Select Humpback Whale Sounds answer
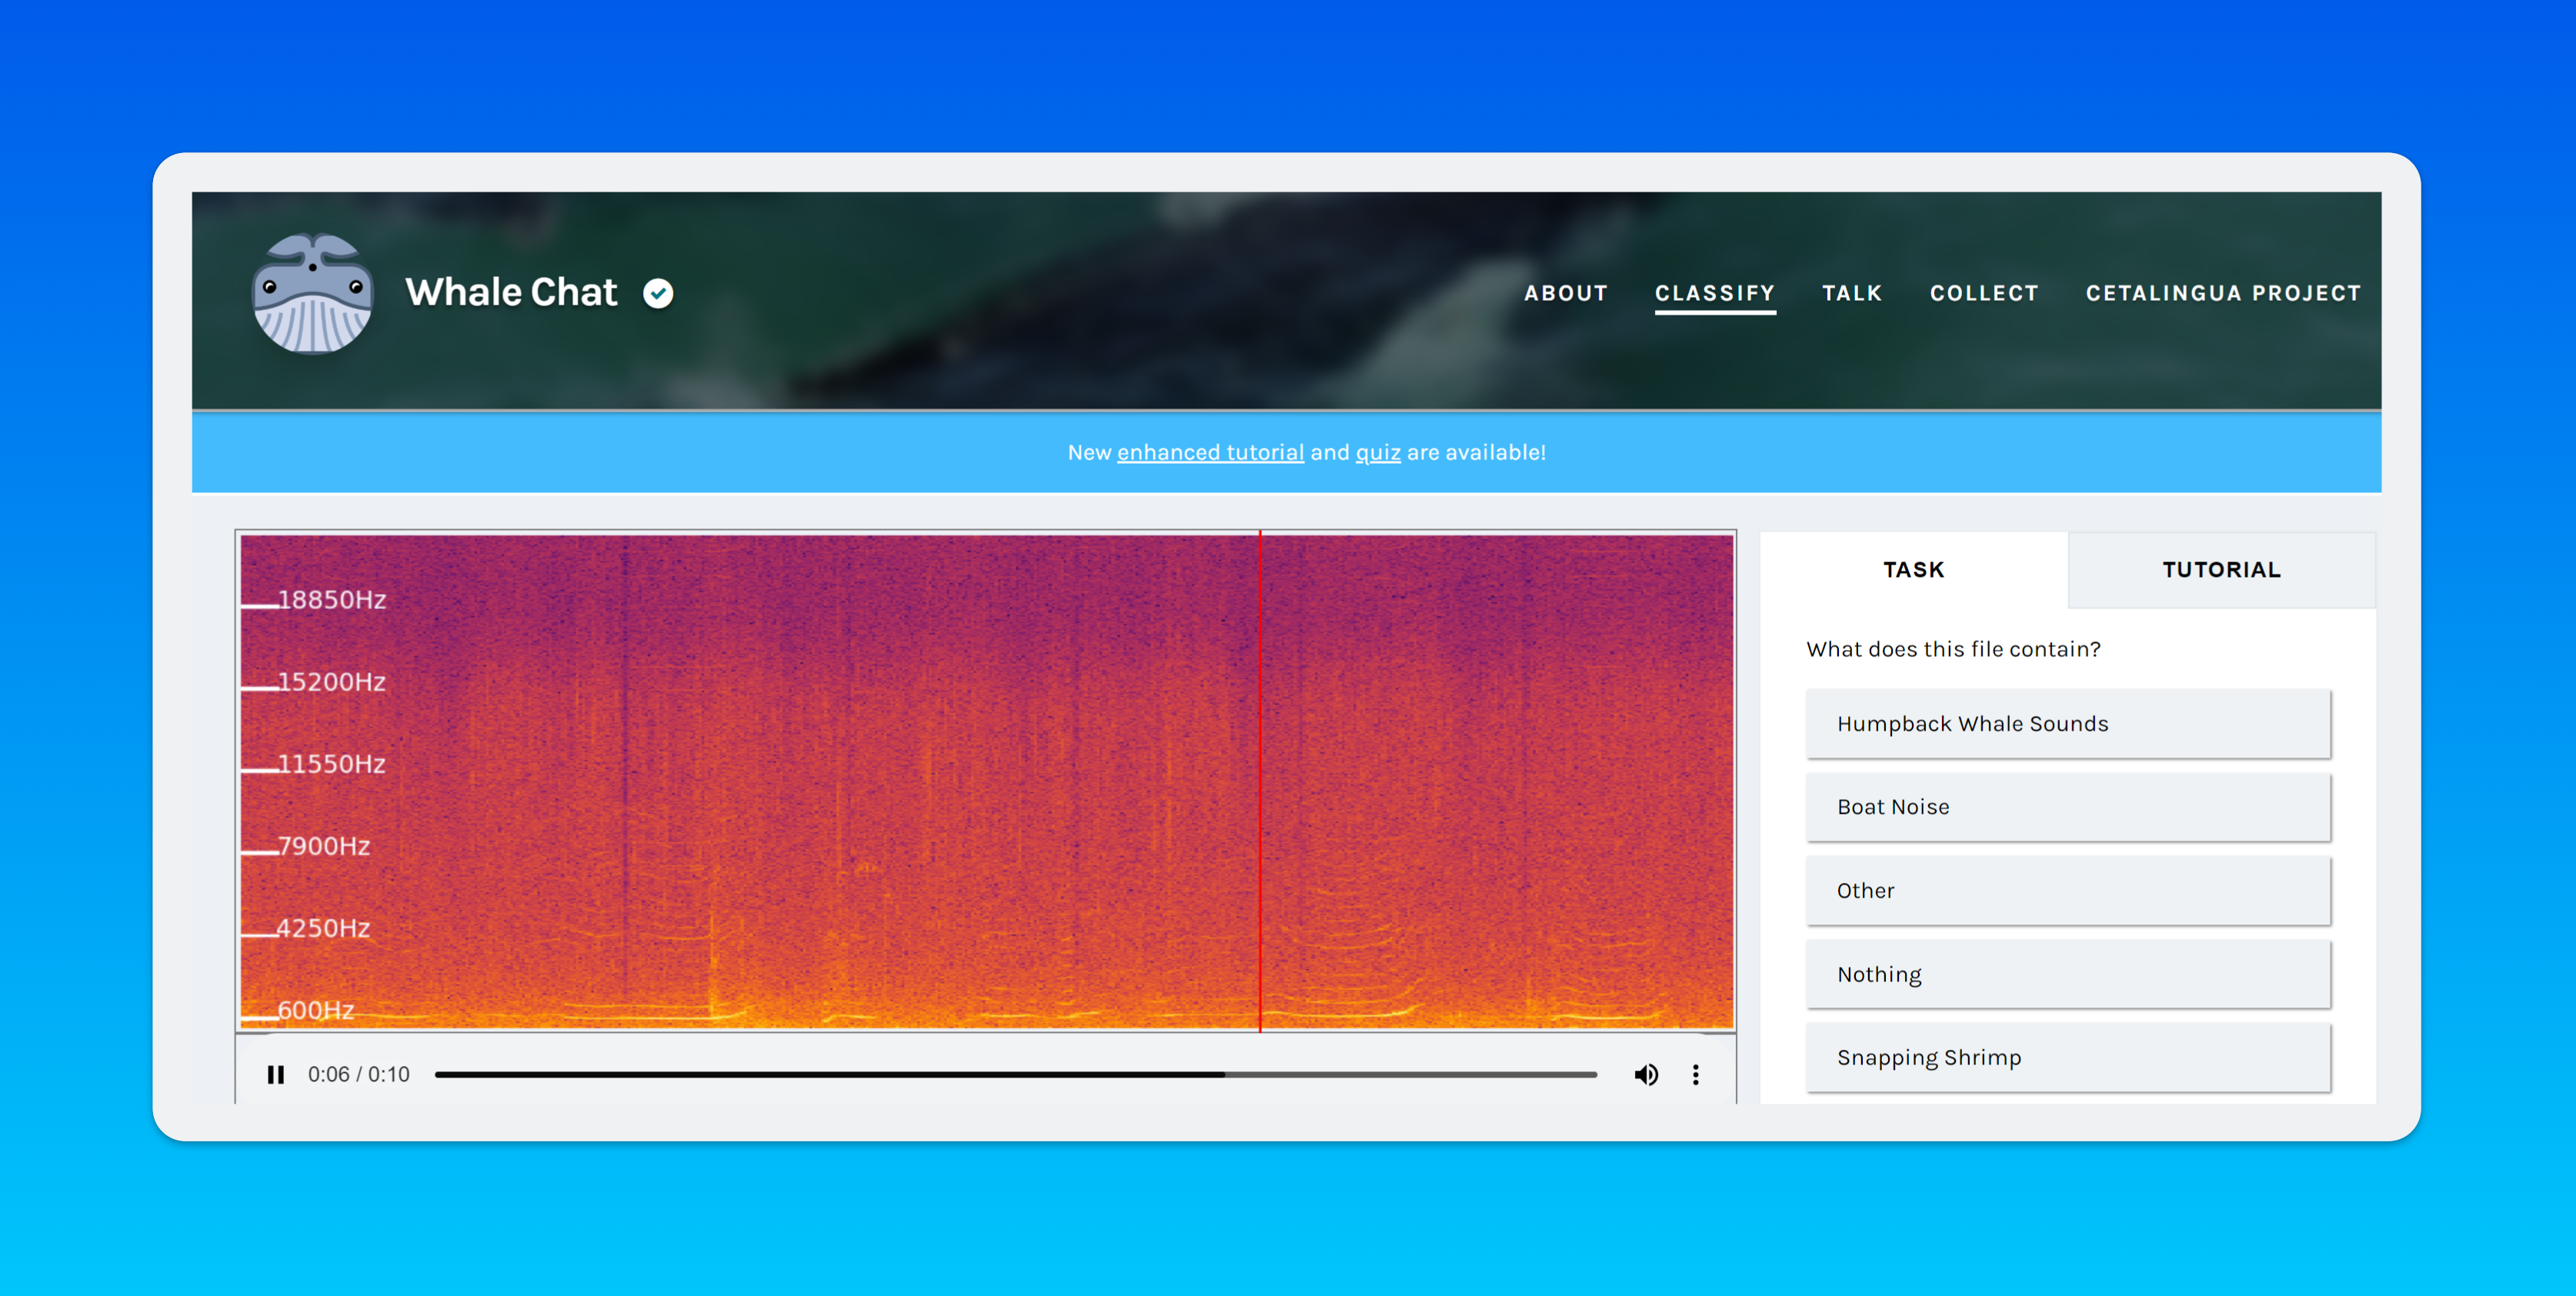 tap(2068, 723)
